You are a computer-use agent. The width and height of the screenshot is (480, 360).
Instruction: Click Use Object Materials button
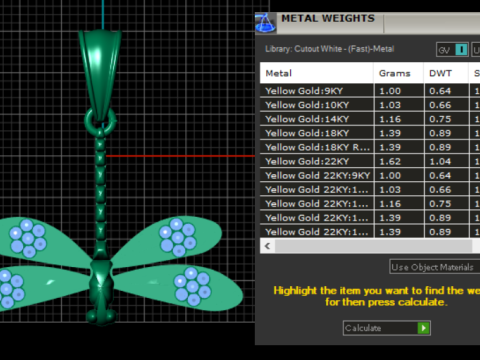click(435, 267)
